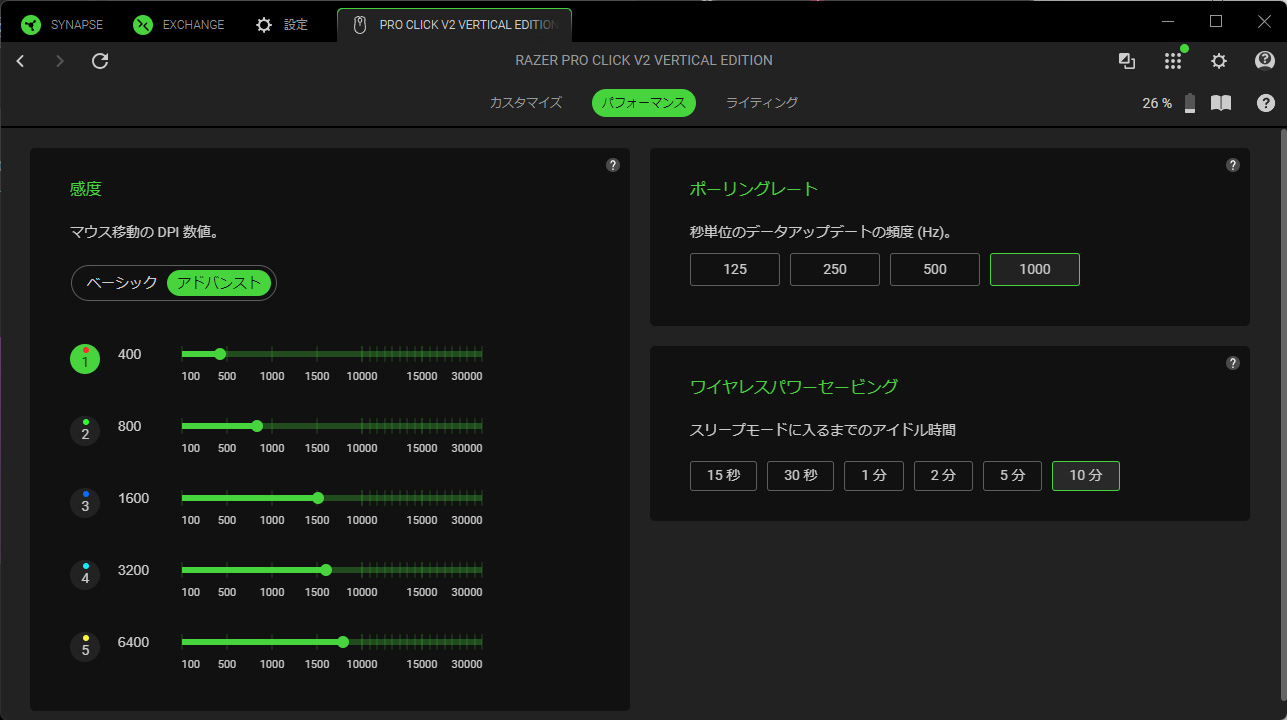Open the user guide book icon
The width and height of the screenshot is (1287, 720).
(x=1221, y=103)
